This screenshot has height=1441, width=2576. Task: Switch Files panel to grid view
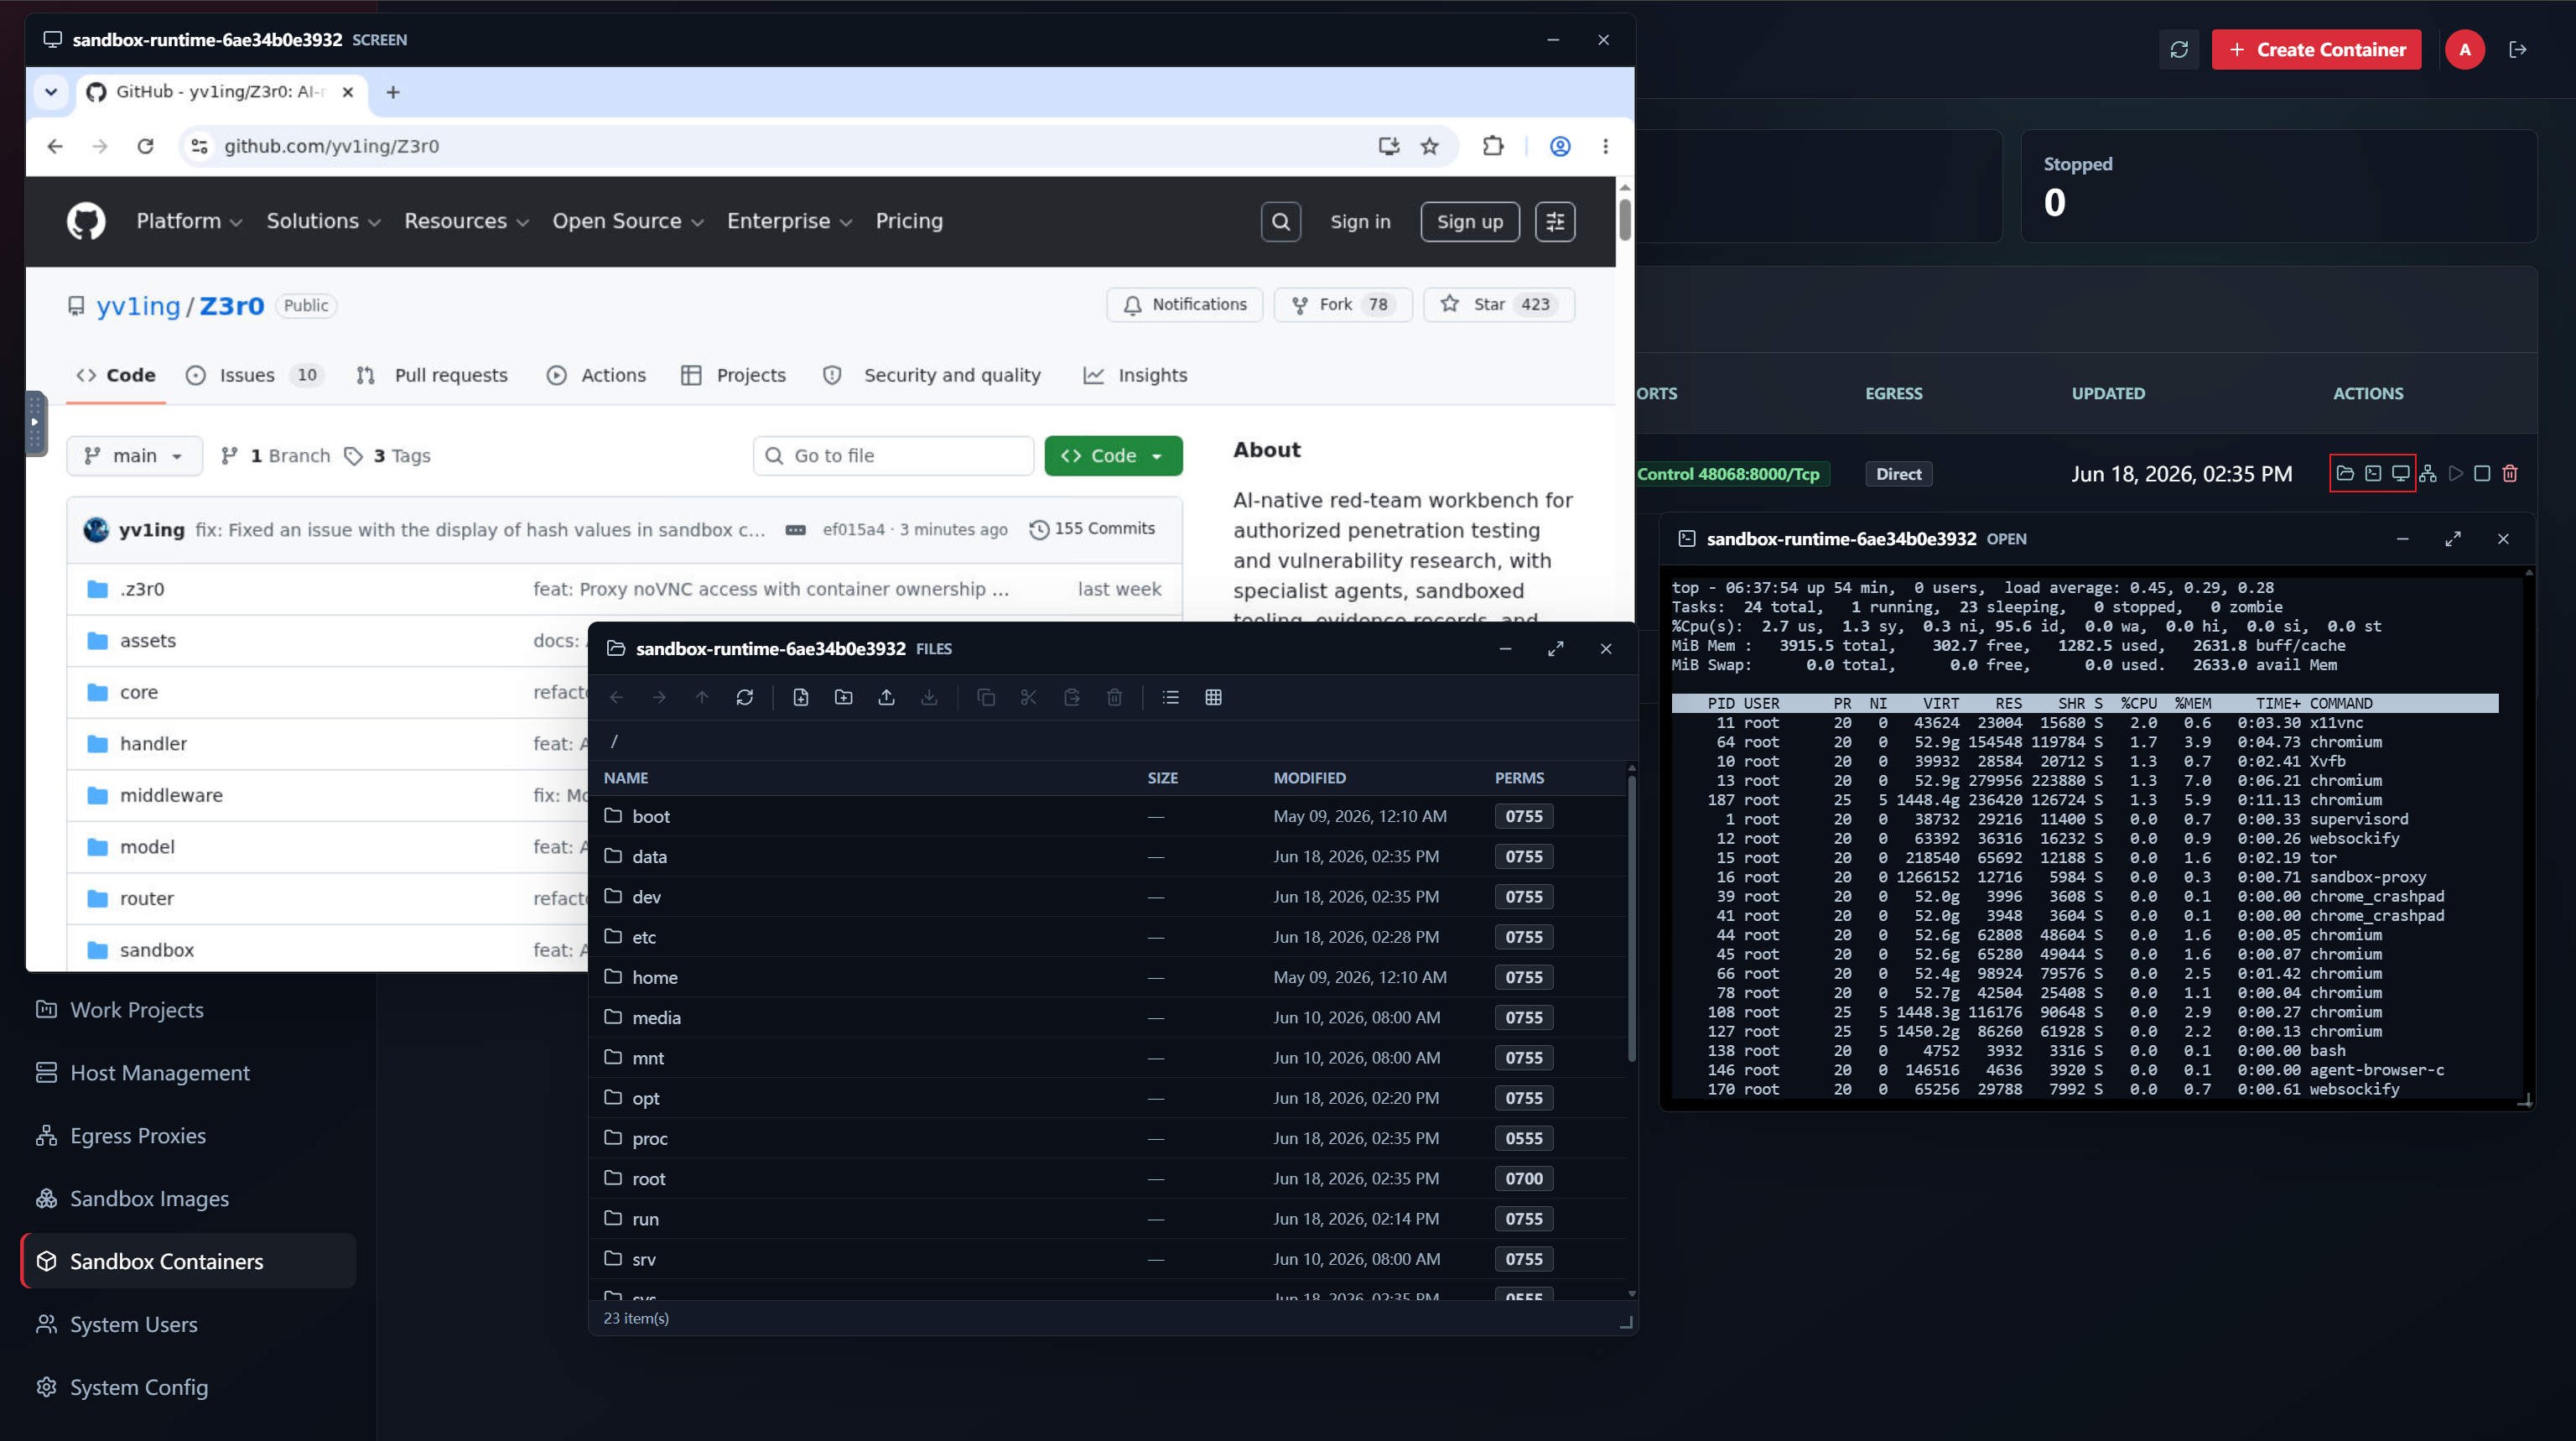(1214, 698)
